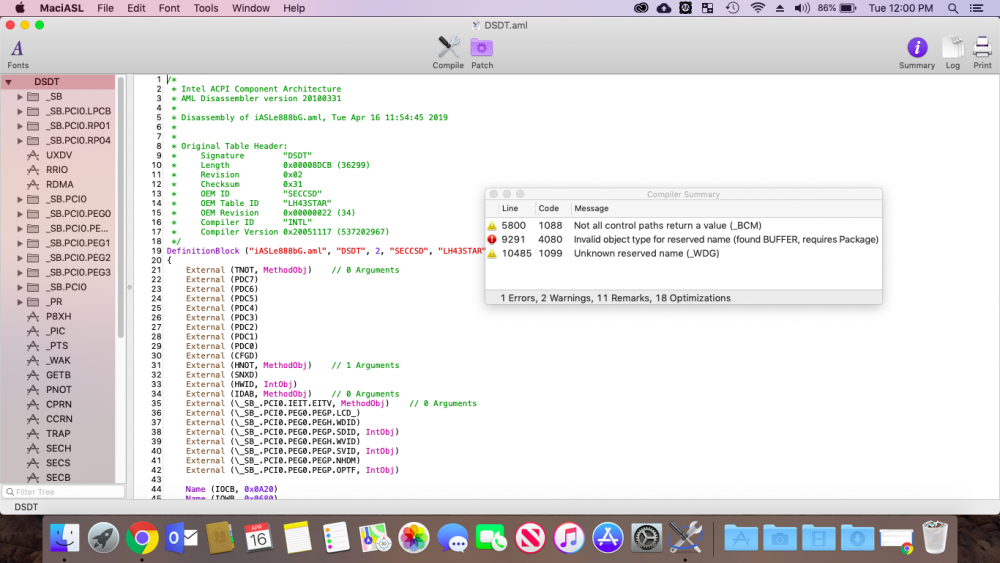Sort summary by Message column header
This screenshot has width=1000, height=563.
click(726, 208)
